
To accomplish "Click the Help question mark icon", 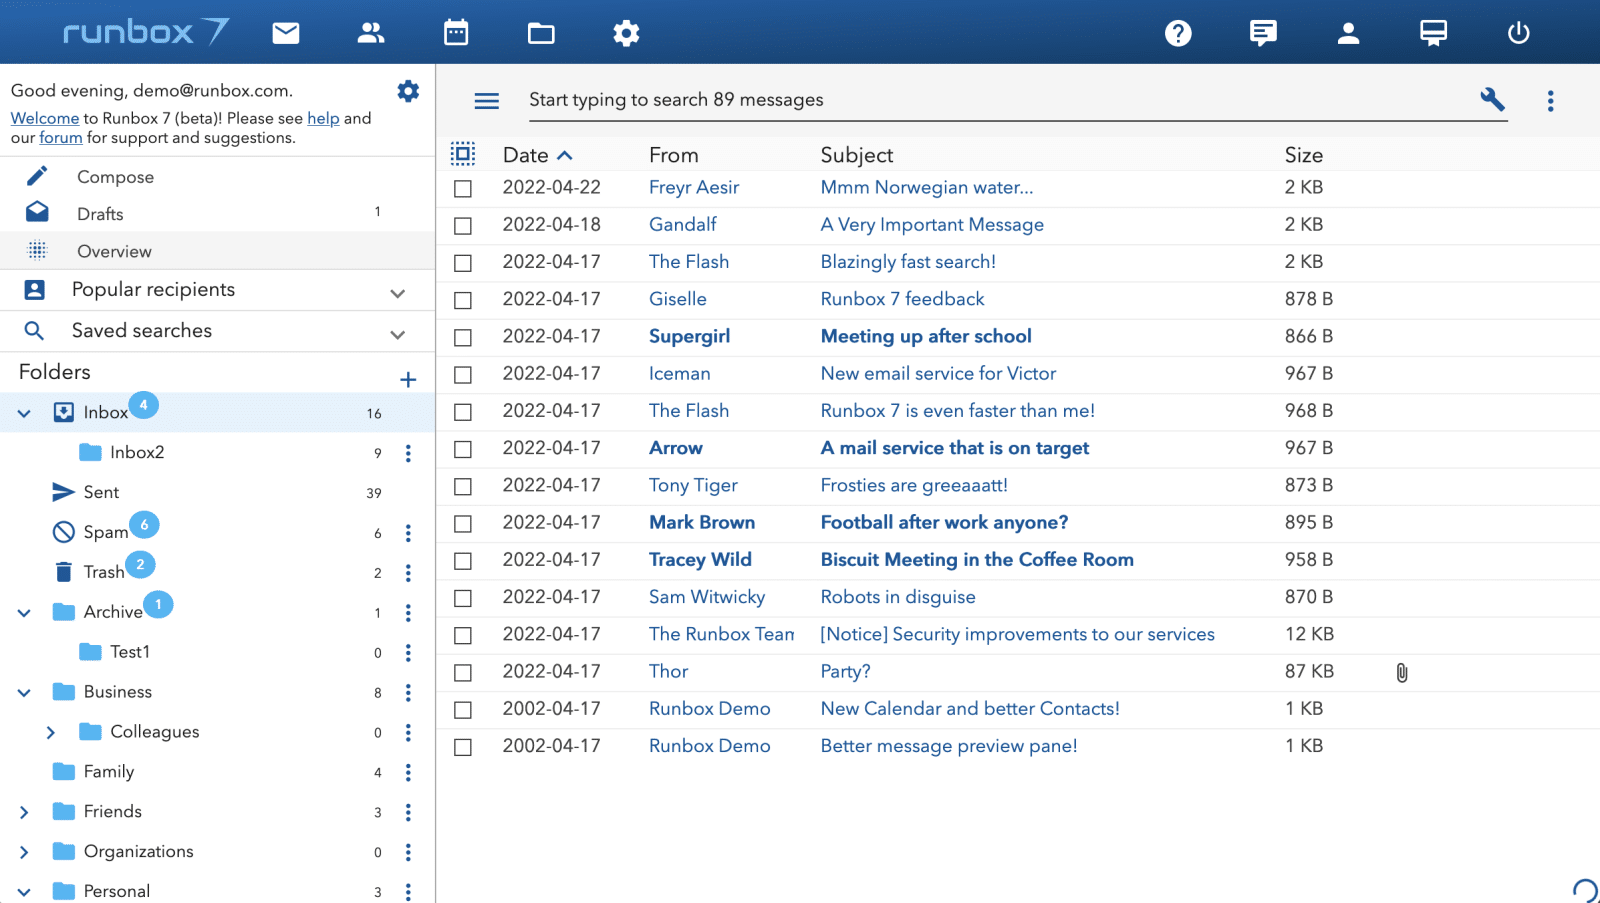I will (x=1178, y=32).
